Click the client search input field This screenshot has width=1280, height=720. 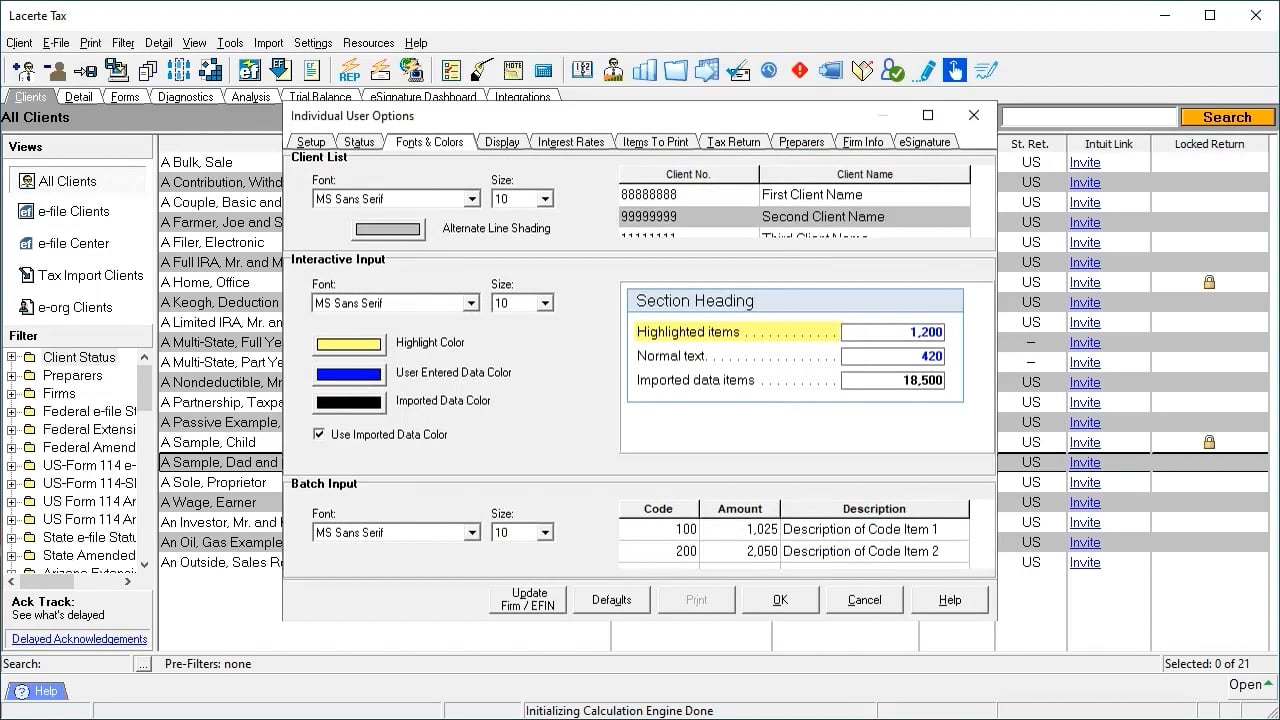(1089, 117)
